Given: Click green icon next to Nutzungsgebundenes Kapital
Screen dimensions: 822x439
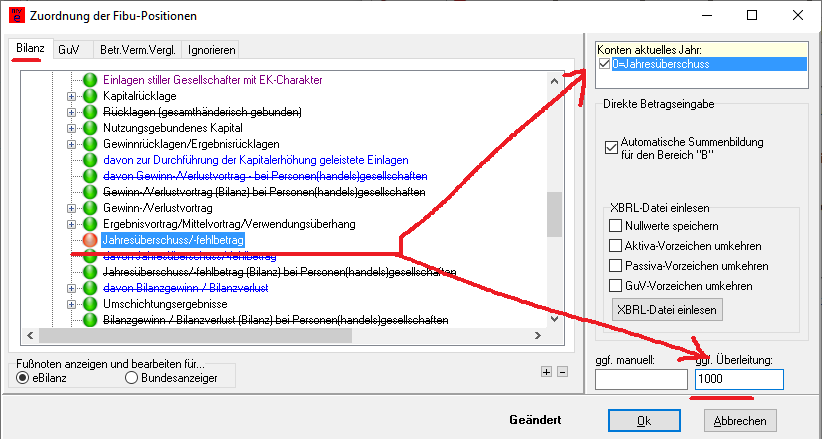Looking at the screenshot, I should pyautogui.click(x=89, y=128).
